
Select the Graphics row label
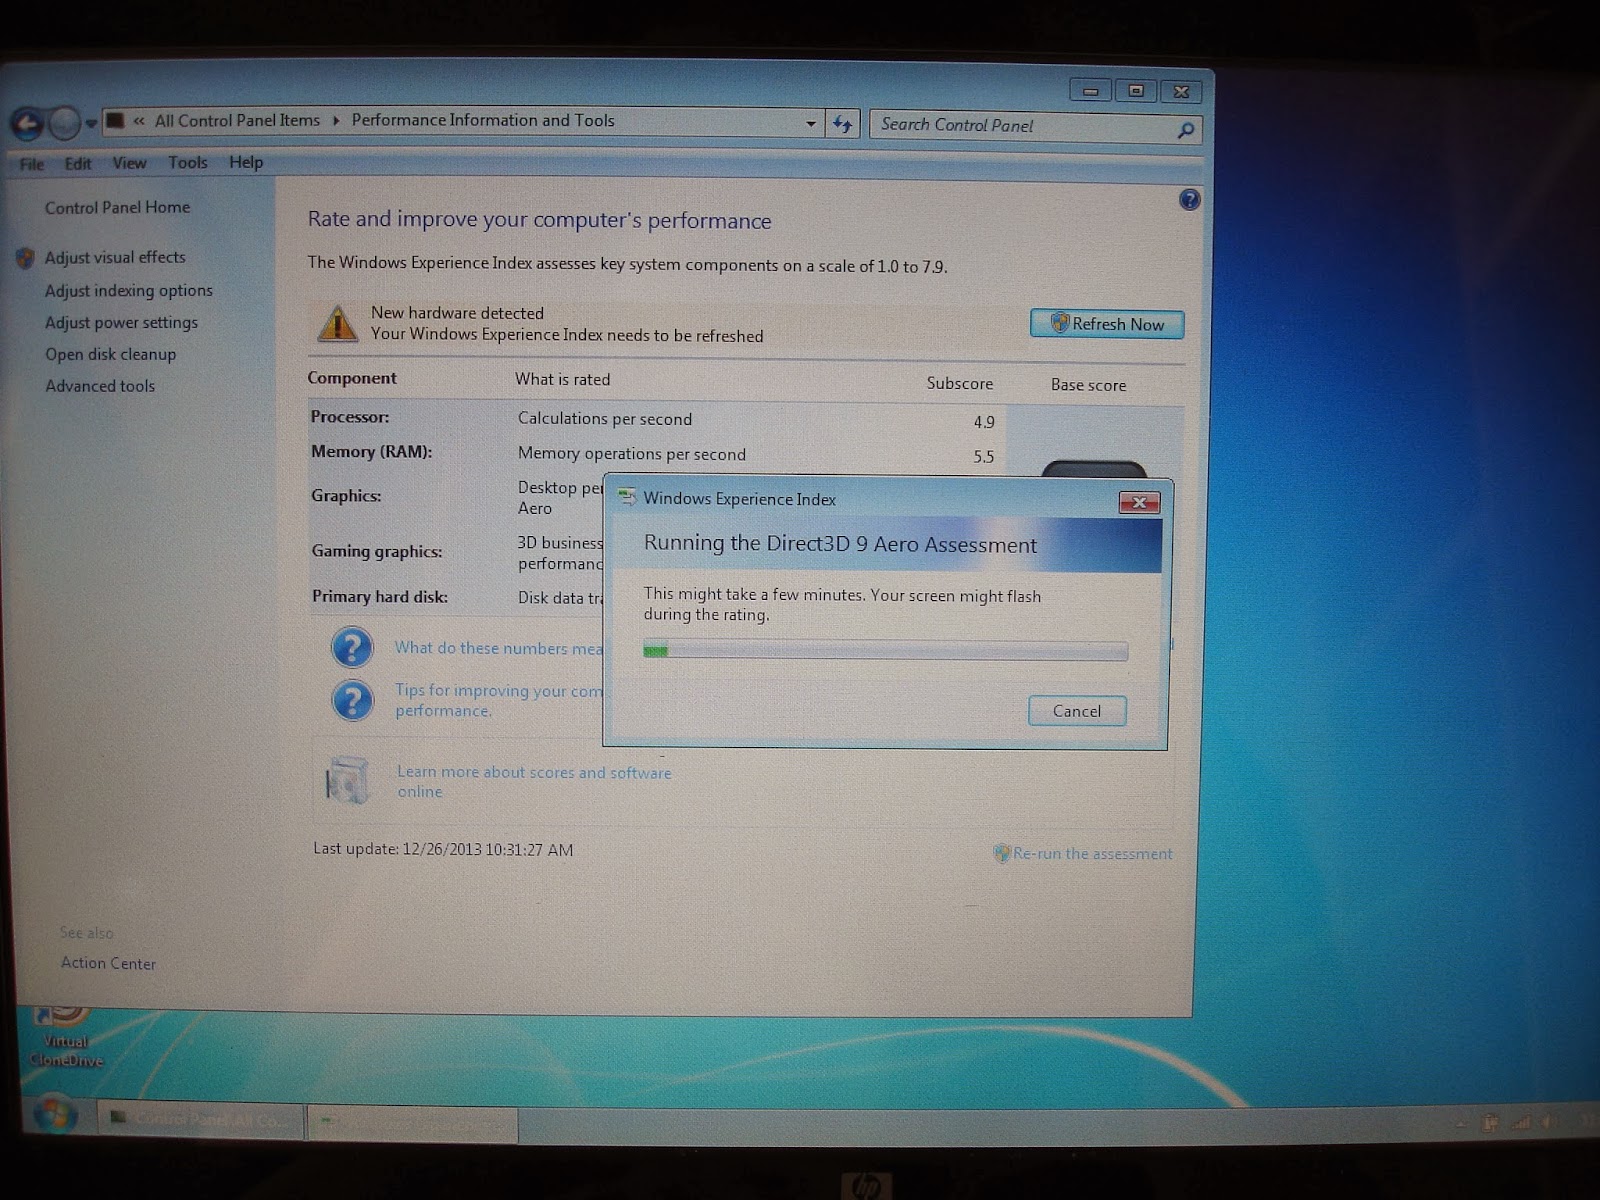(346, 496)
